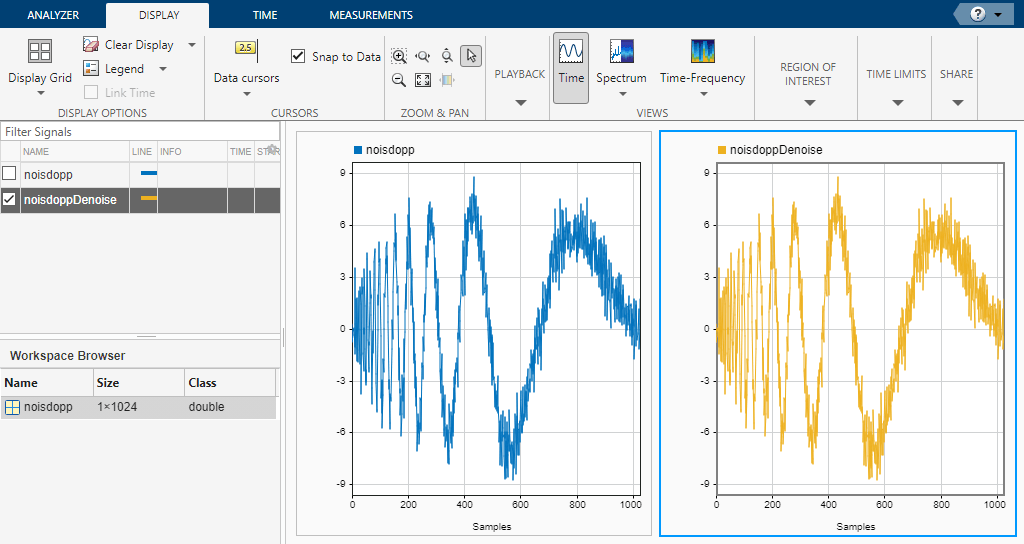Viewport: 1024px width, 544px height.
Task: Toggle the Snap to Data checkbox
Action: [298, 56]
